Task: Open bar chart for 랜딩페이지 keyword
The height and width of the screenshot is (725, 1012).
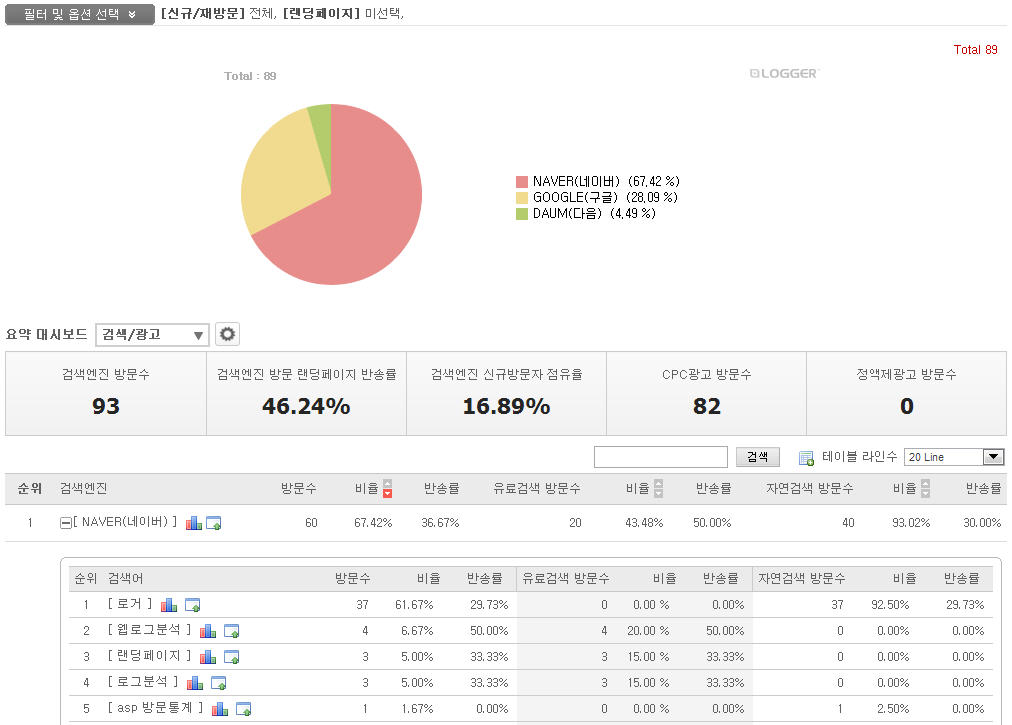Action: [208, 657]
